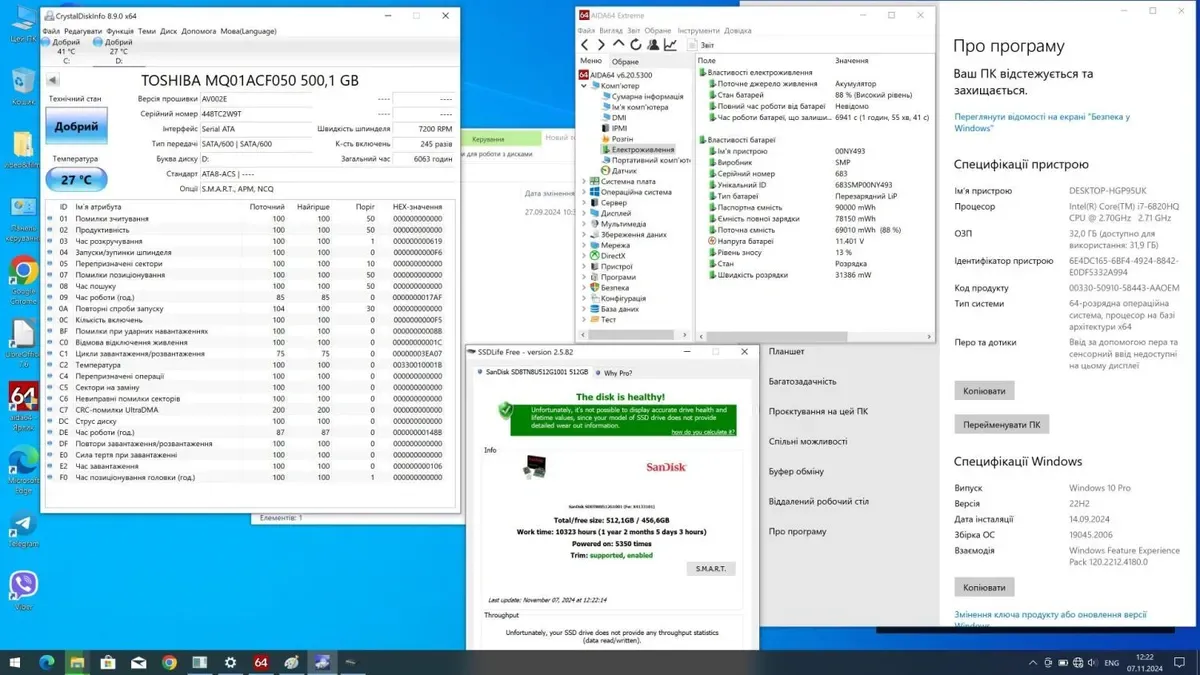Open the Why Pro? tab in SSDLife
The width and height of the screenshot is (1200, 675).
click(x=616, y=373)
